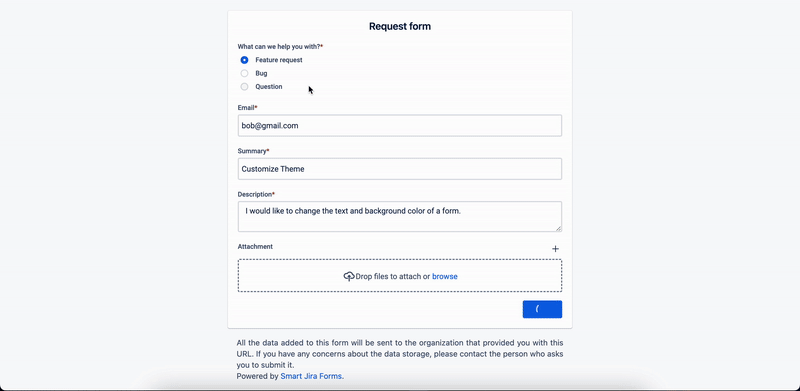Click the Bug option label text

click(x=261, y=73)
